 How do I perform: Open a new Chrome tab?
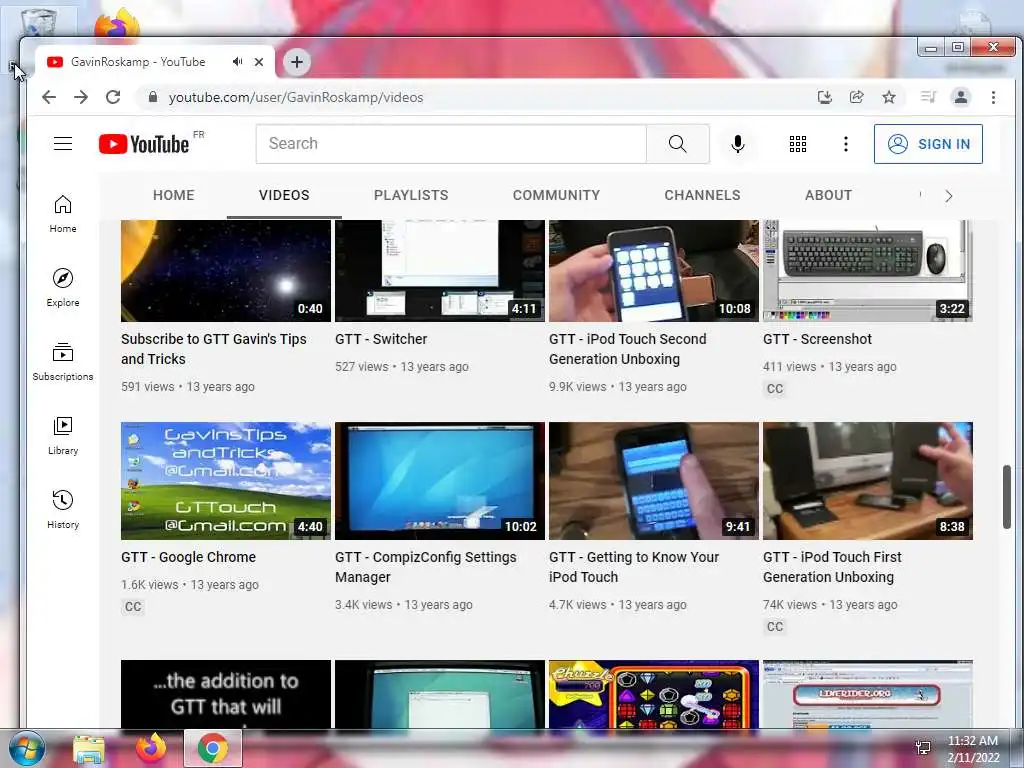(297, 62)
